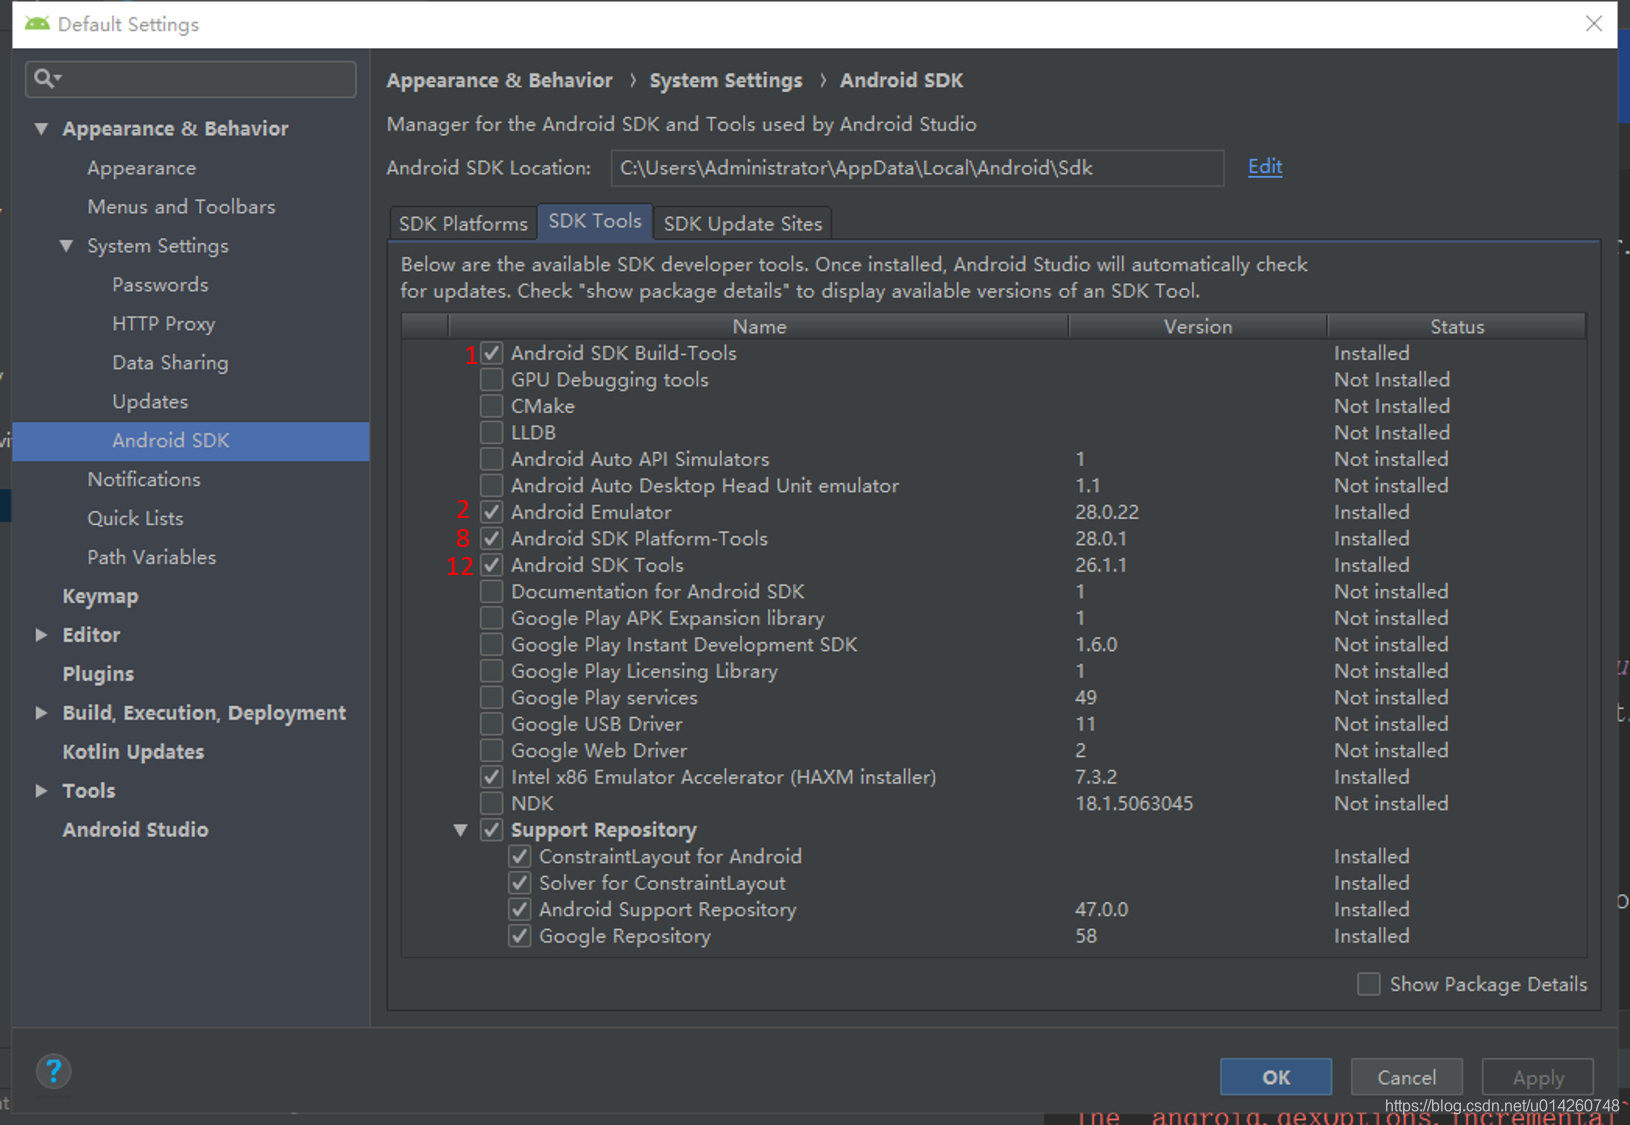
Task: Click the settings search field
Action: [x=191, y=78]
